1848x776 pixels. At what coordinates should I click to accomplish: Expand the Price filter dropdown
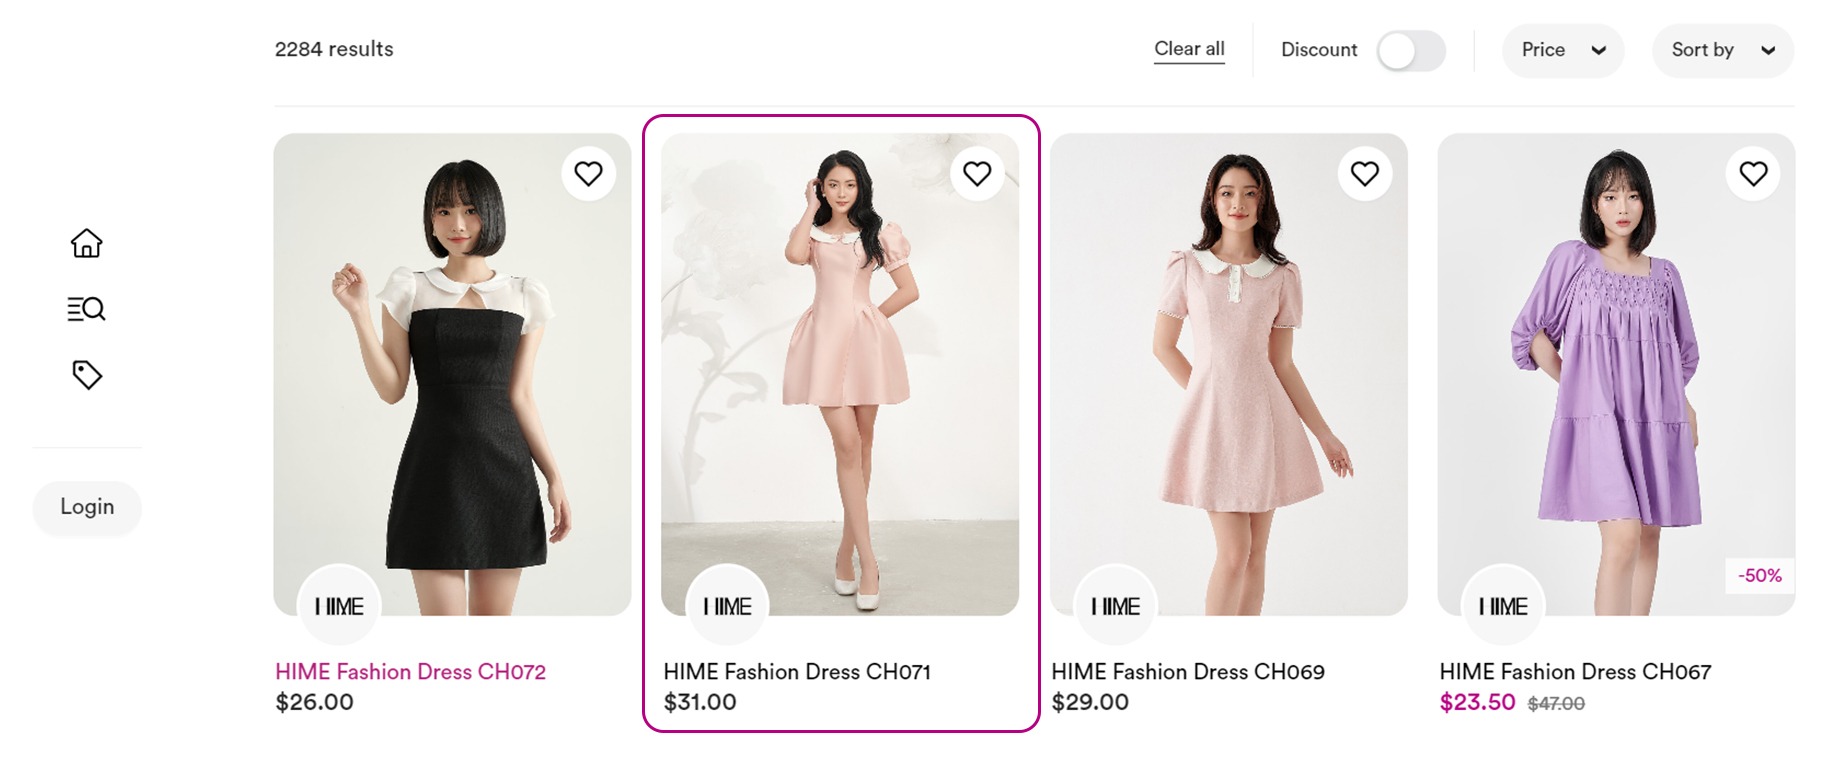pos(1563,50)
